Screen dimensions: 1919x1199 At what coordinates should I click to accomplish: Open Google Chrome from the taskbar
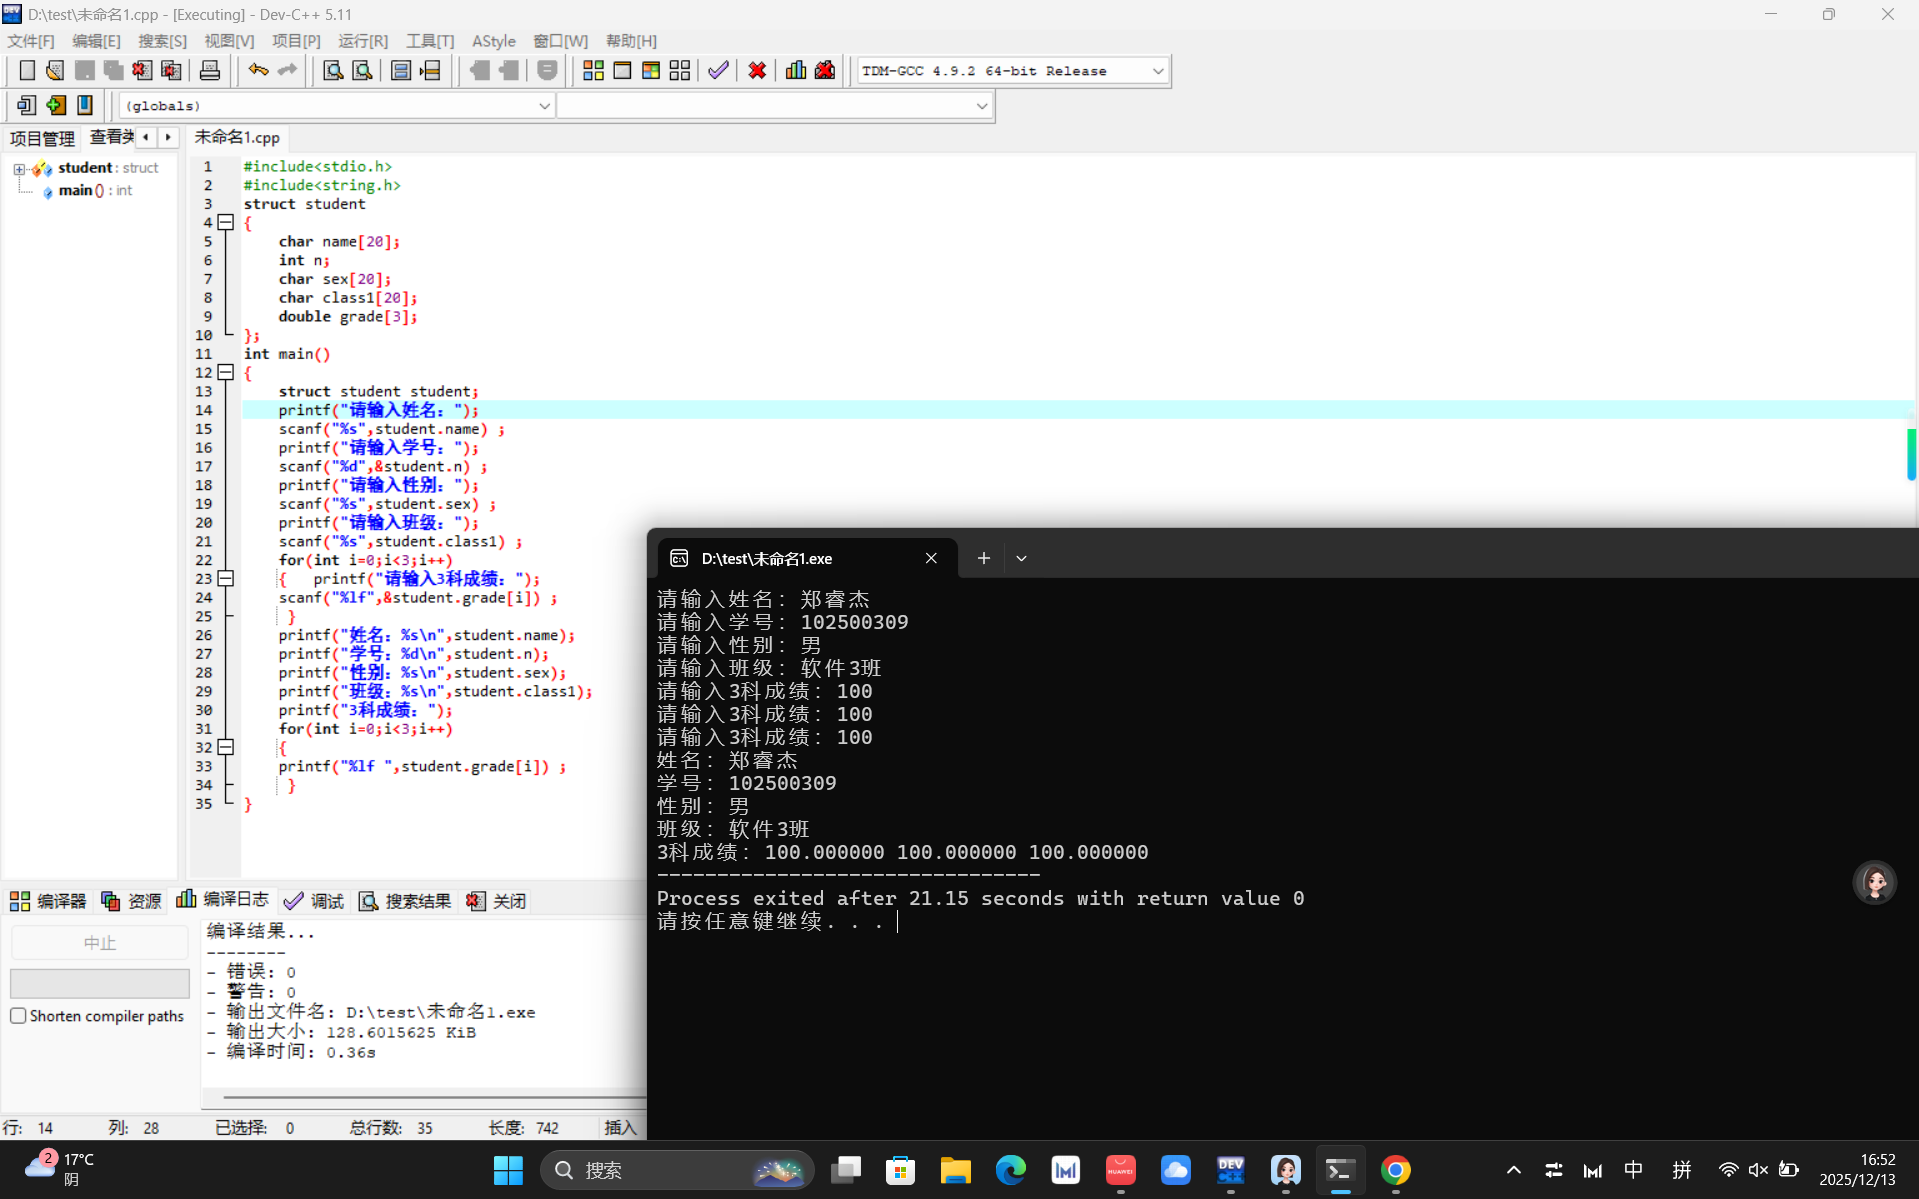click(x=1395, y=1170)
